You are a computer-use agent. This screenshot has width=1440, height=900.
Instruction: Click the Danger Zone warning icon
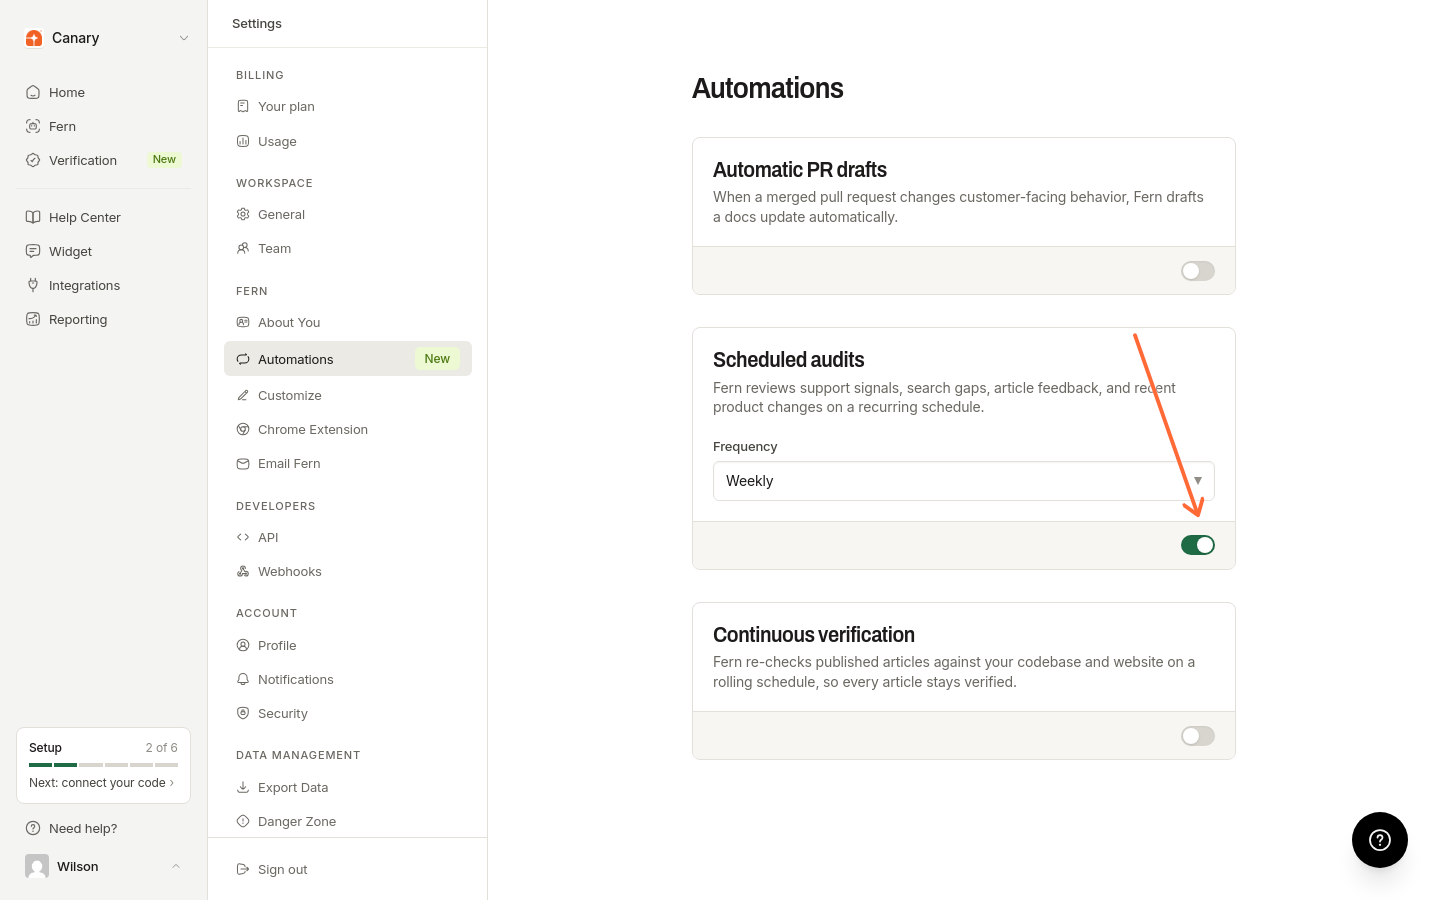[243, 821]
